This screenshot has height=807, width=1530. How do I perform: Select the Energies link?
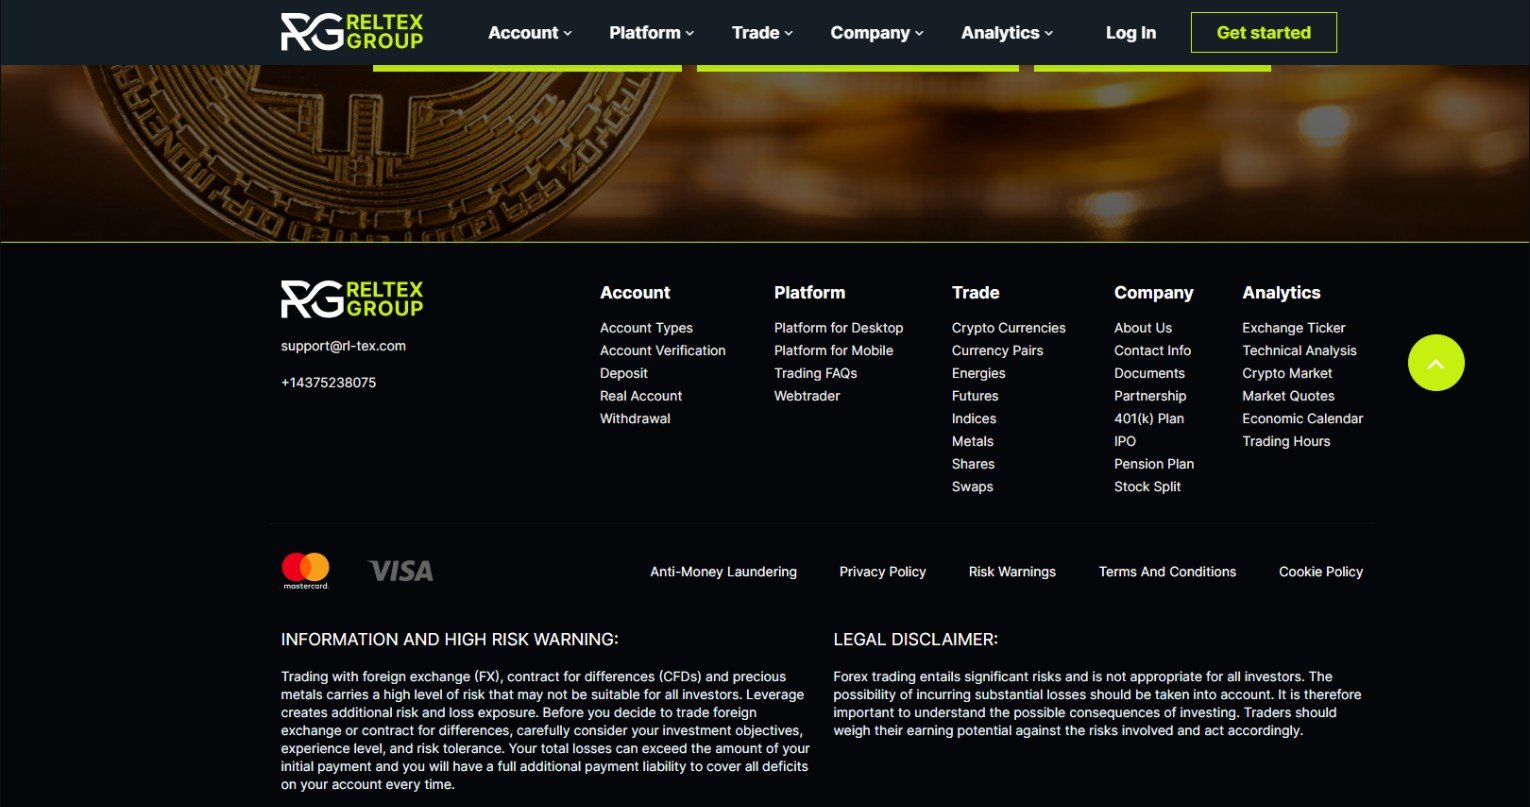(x=978, y=373)
